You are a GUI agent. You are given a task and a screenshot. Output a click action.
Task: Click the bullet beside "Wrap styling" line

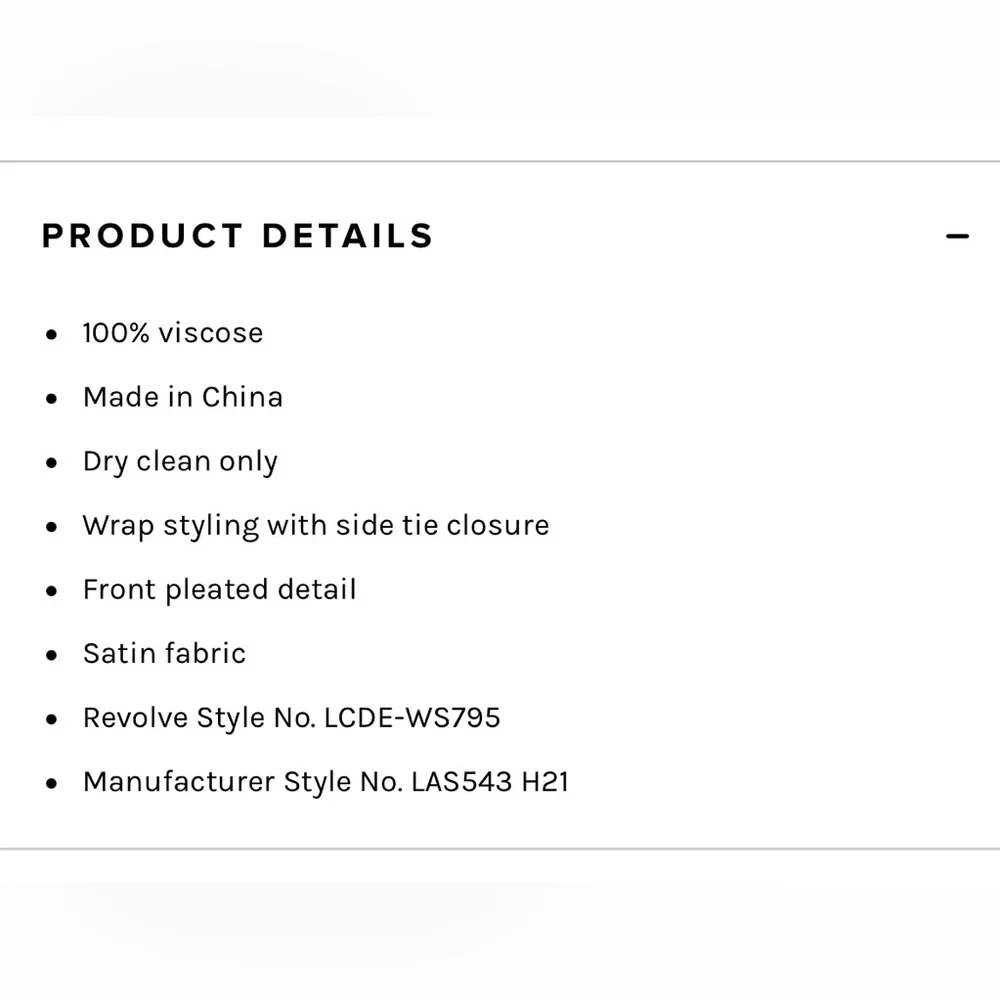coord(52,527)
